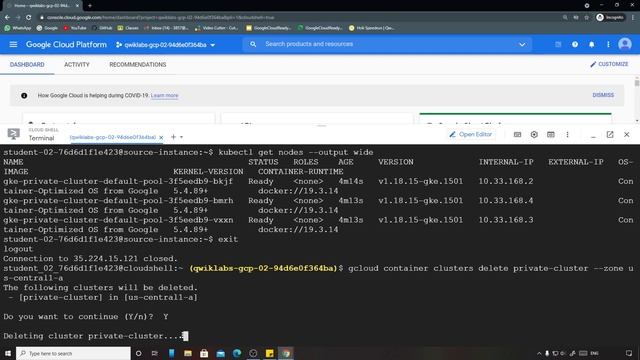The height and width of the screenshot is (360, 640).
Task: Open the Windows Start menu
Action: click(7, 353)
